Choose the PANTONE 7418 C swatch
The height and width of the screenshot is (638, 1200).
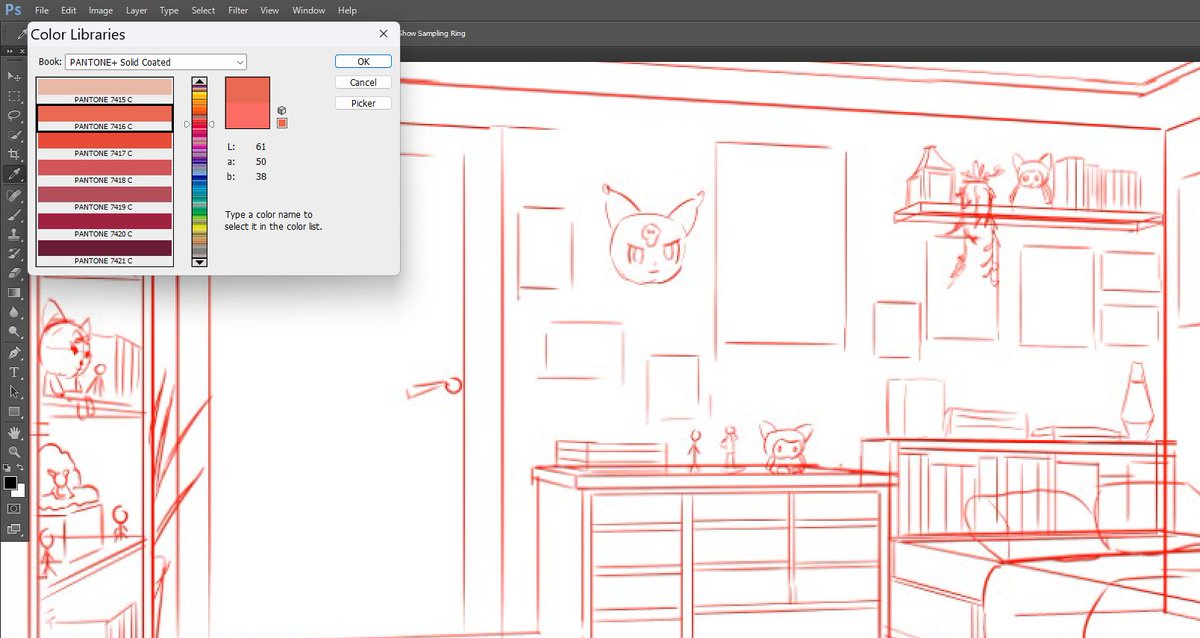pyautogui.click(x=105, y=172)
